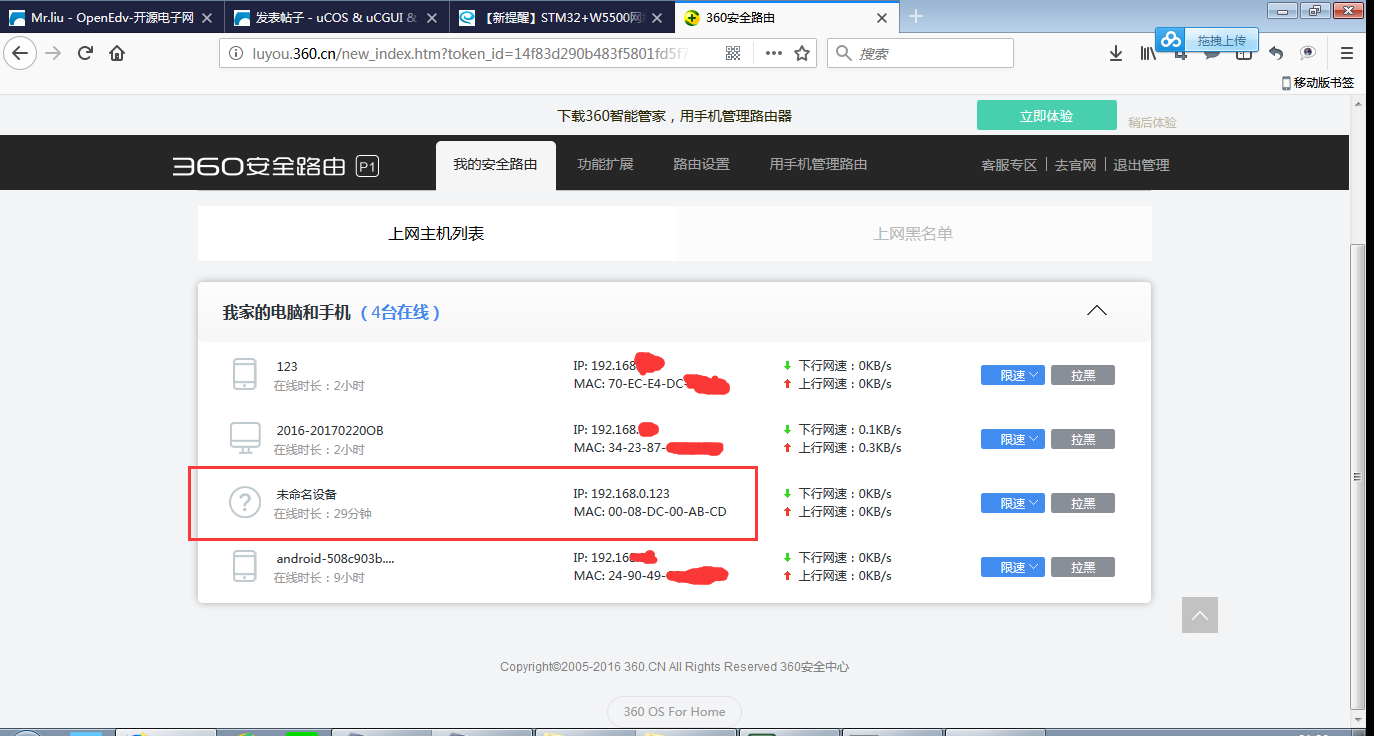Collapse the 我家的电脑和手机 section
The height and width of the screenshot is (736, 1374).
tap(1097, 311)
